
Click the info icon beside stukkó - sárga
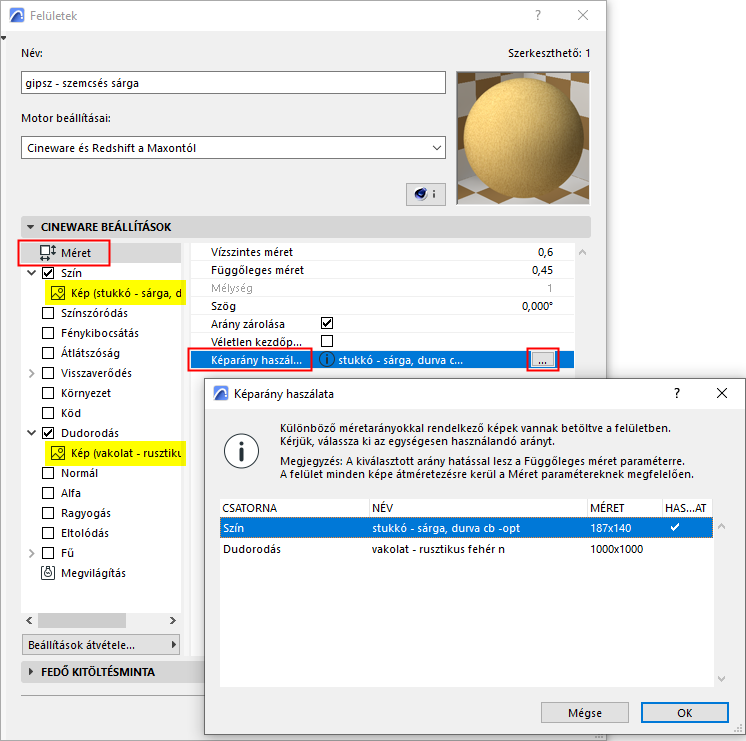click(x=326, y=360)
